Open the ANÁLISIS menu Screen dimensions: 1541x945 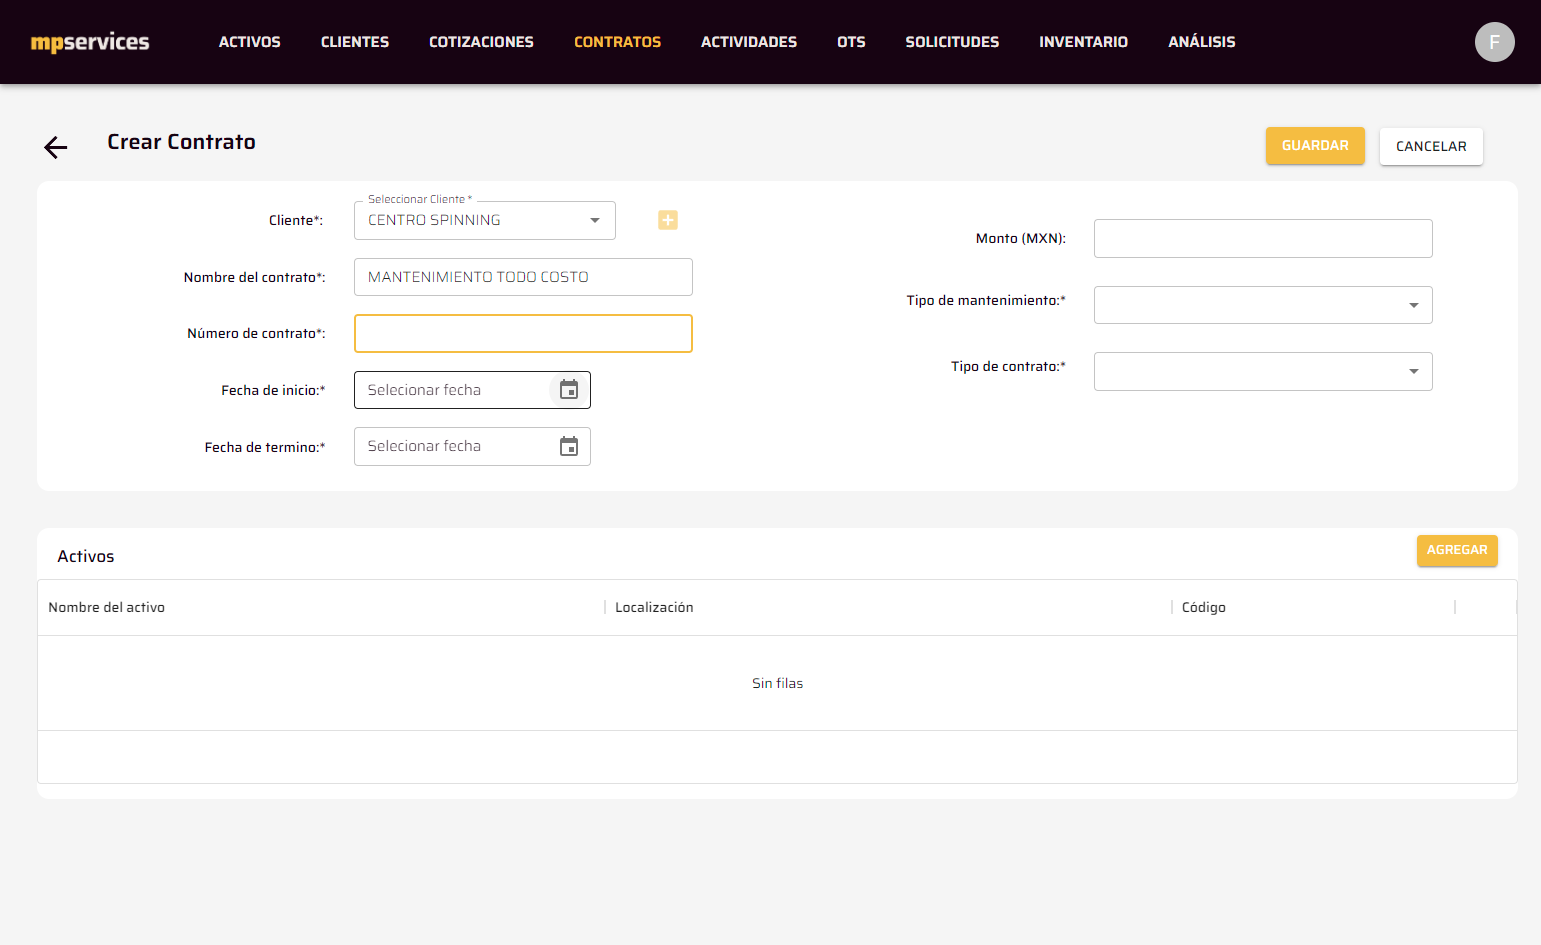[x=1202, y=42]
